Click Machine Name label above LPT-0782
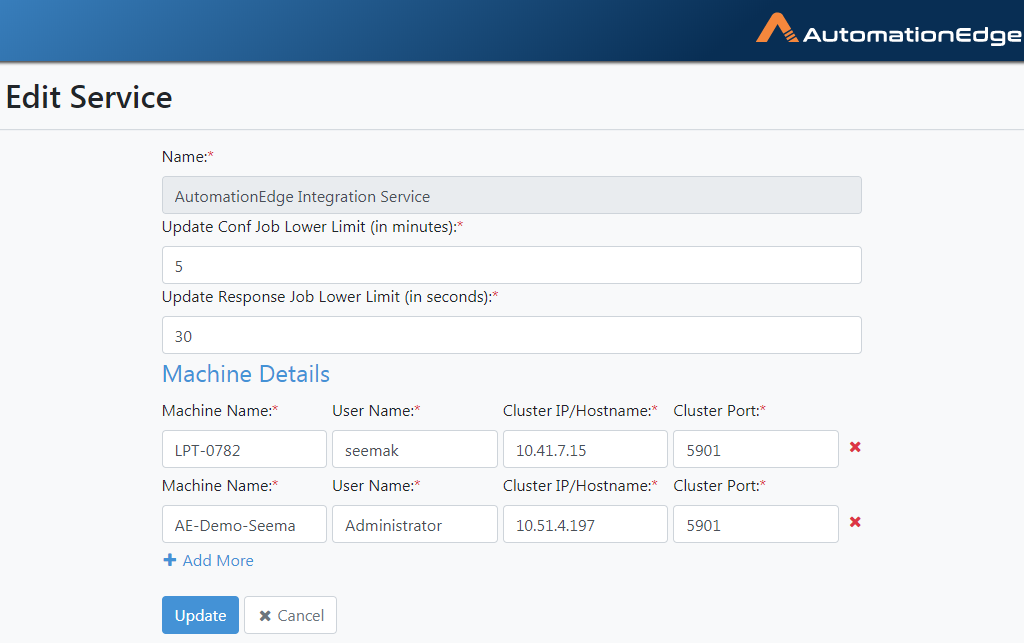Image resolution: width=1024 pixels, height=643 pixels. pyautogui.click(x=220, y=411)
